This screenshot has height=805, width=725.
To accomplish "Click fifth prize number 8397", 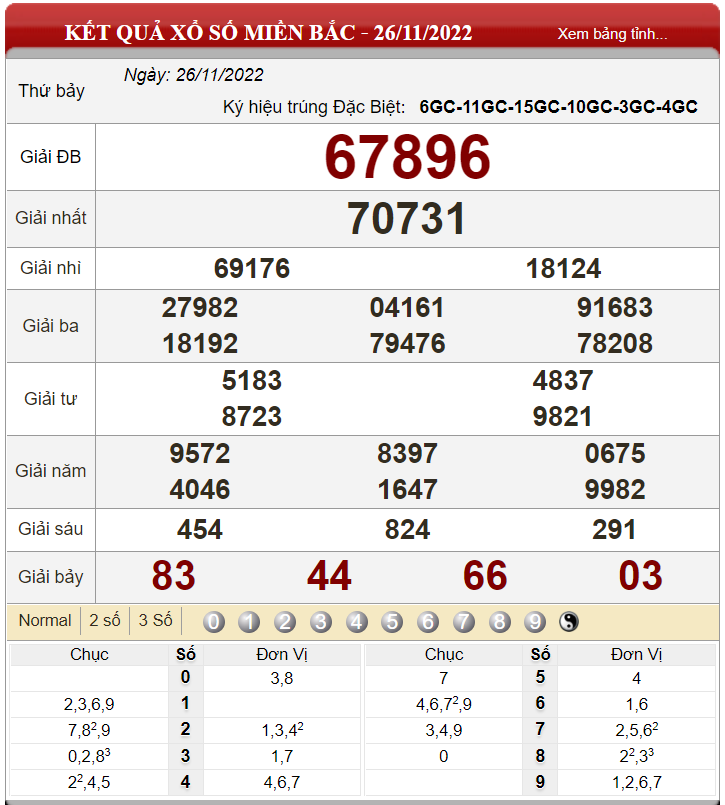I will point(407,453).
